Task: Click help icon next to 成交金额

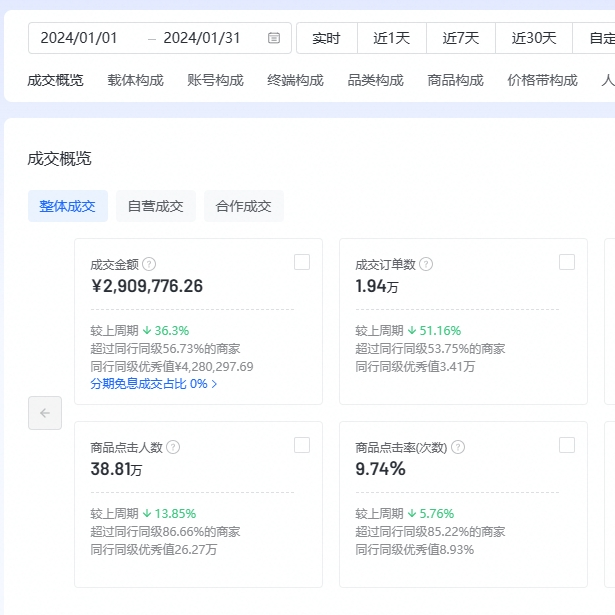Action: (x=149, y=264)
